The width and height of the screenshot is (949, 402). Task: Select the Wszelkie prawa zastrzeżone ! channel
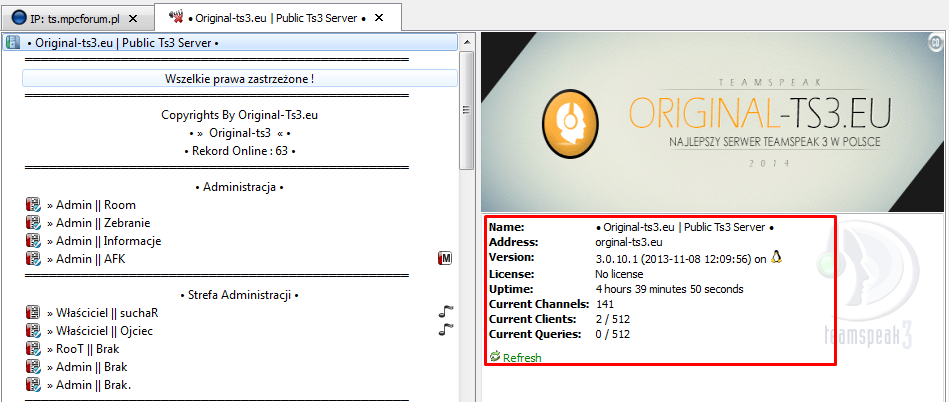tap(240, 79)
